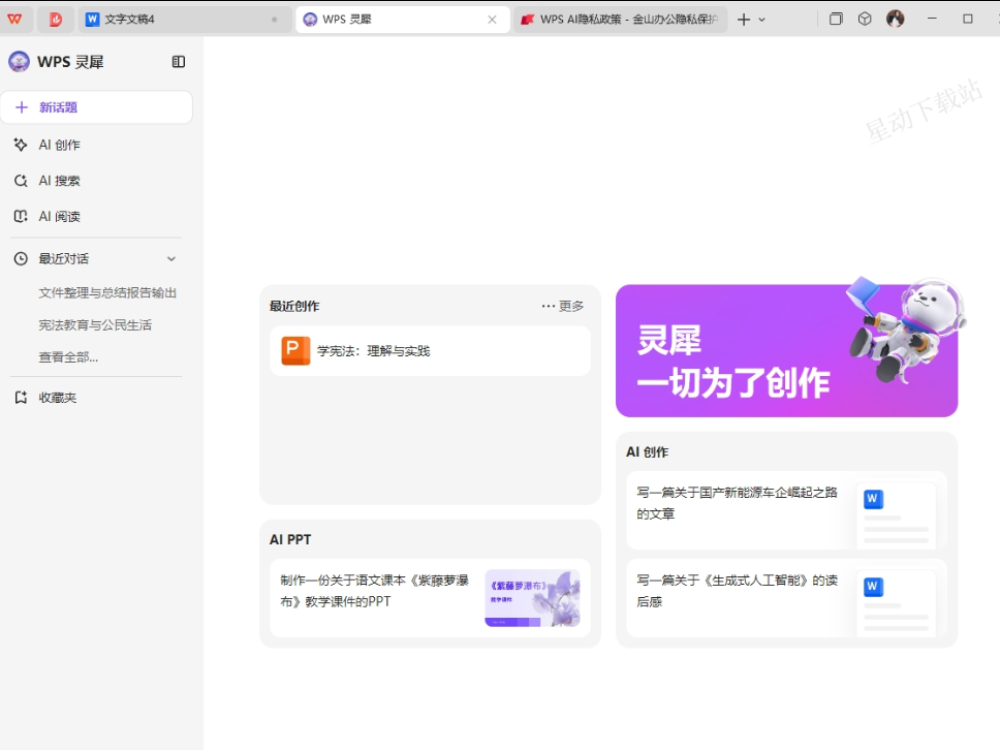Image resolution: width=1000 pixels, height=750 pixels.
Task: Click the AI 创作 sparkle icon
Action: coord(20,145)
